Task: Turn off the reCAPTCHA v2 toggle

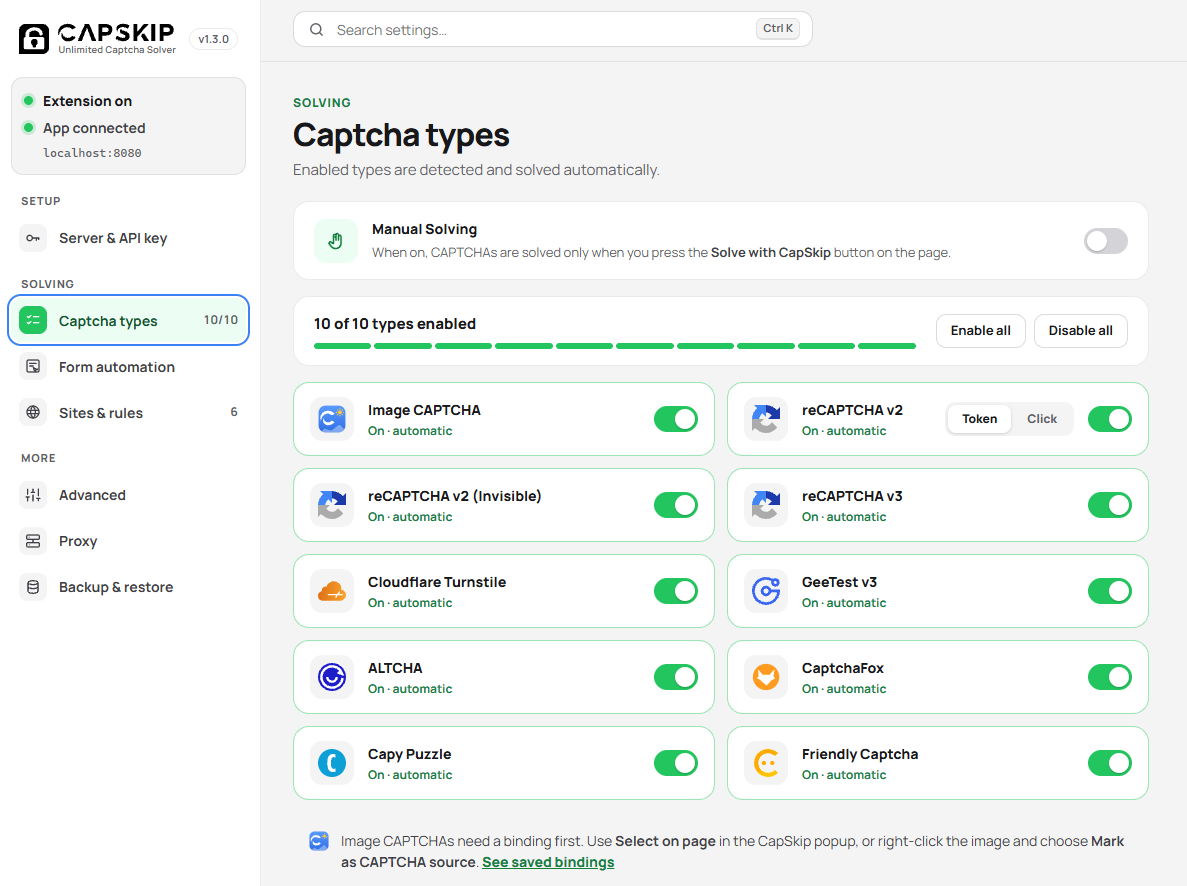Action: point(1110,419)
